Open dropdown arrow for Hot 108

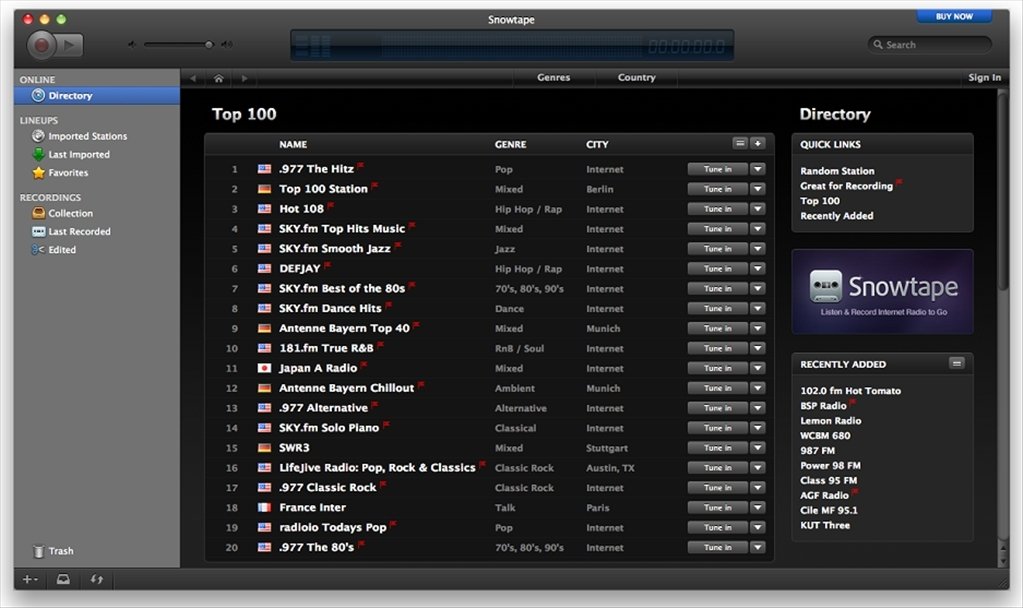click(757, 209)
